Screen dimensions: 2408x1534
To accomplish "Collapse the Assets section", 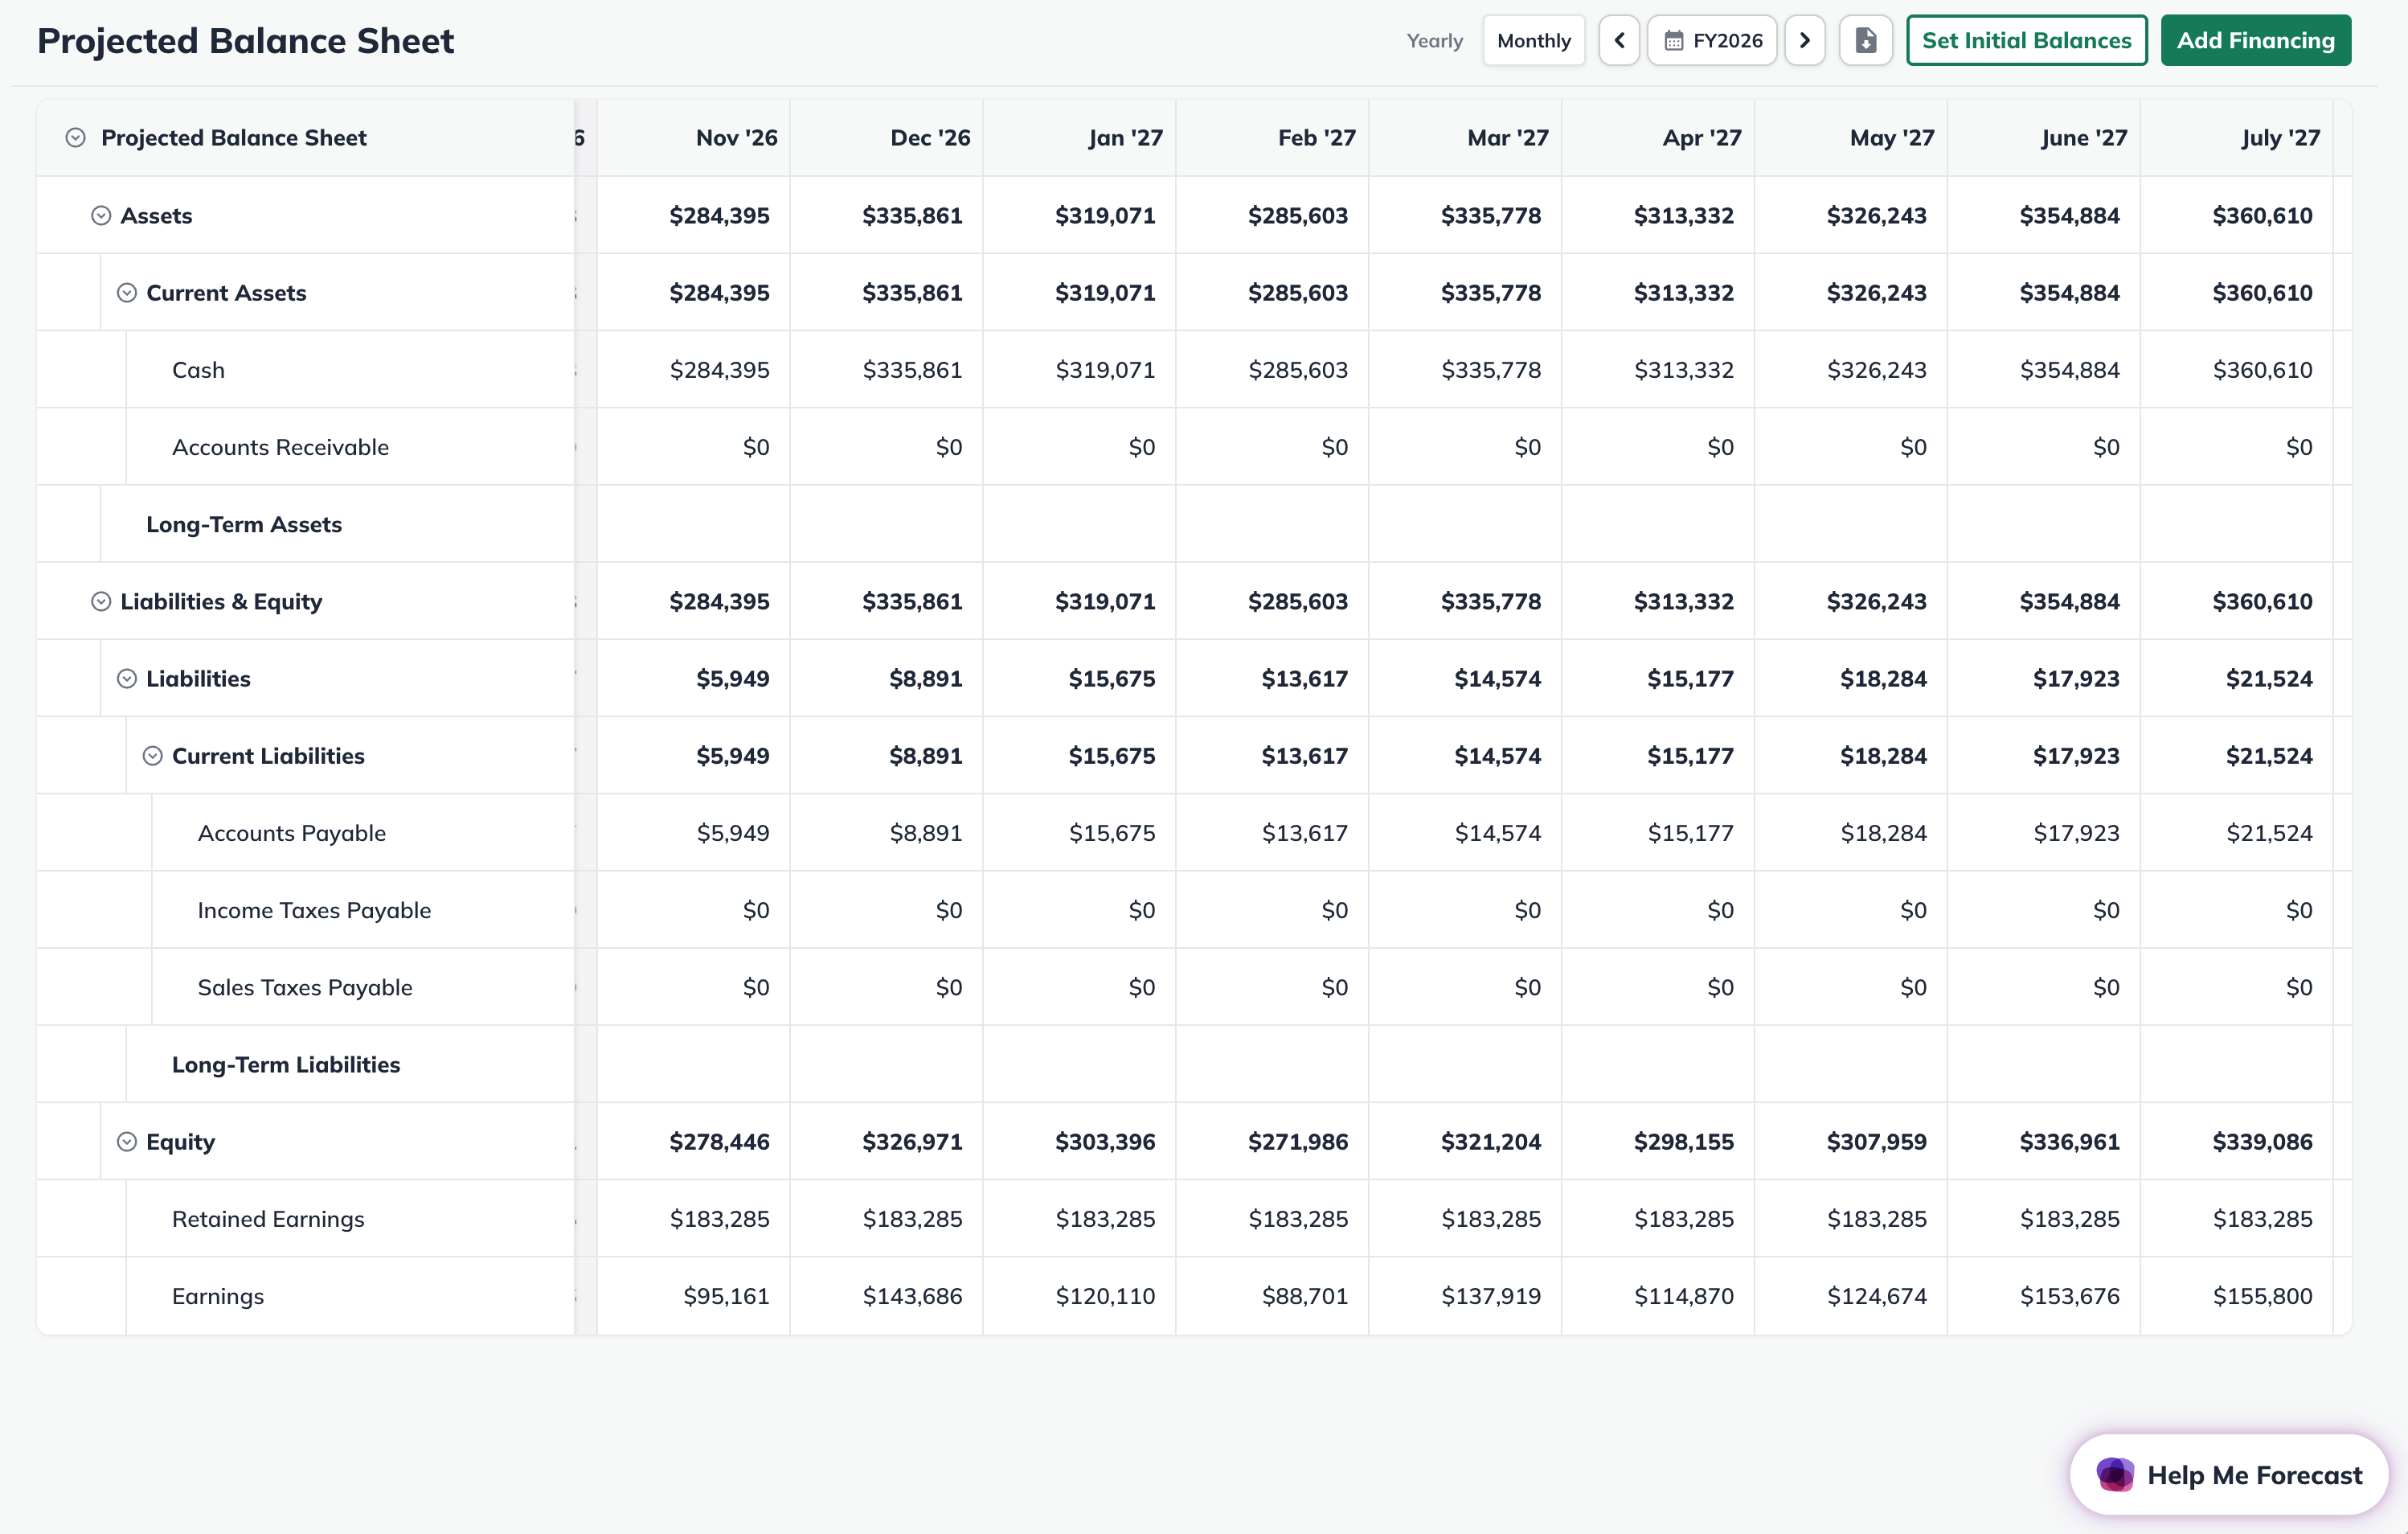I will [x=101, y=215].
